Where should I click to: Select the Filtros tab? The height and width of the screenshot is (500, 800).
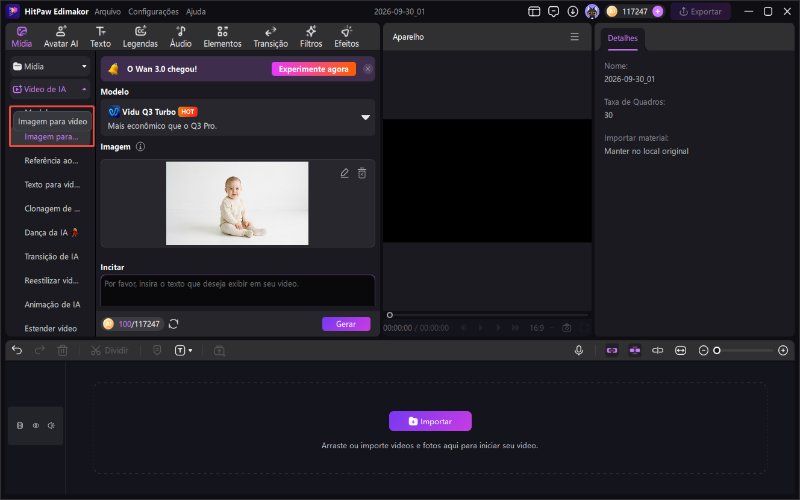(311, 37)
